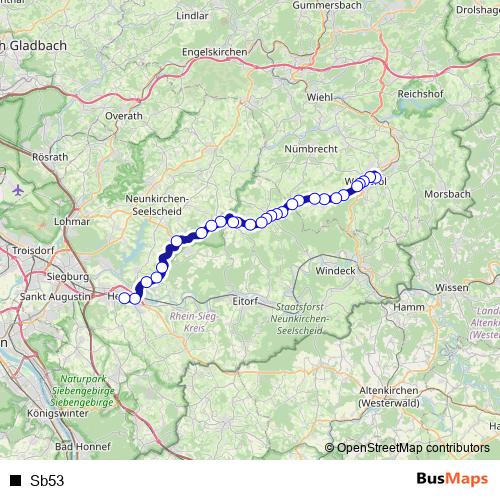Click the Reichshof map label
The width and height of the screenshot is (500, 500).
click(420, 94)
